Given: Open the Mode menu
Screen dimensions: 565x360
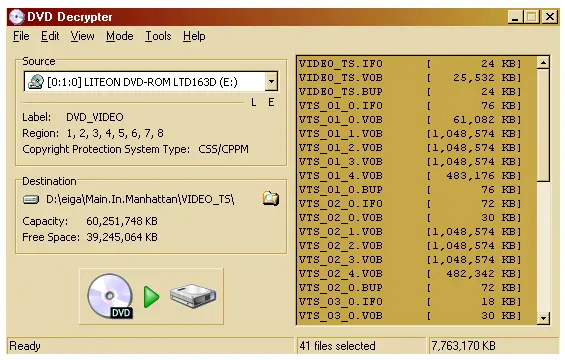Looking at the screenshot, I should pos(120,36).
